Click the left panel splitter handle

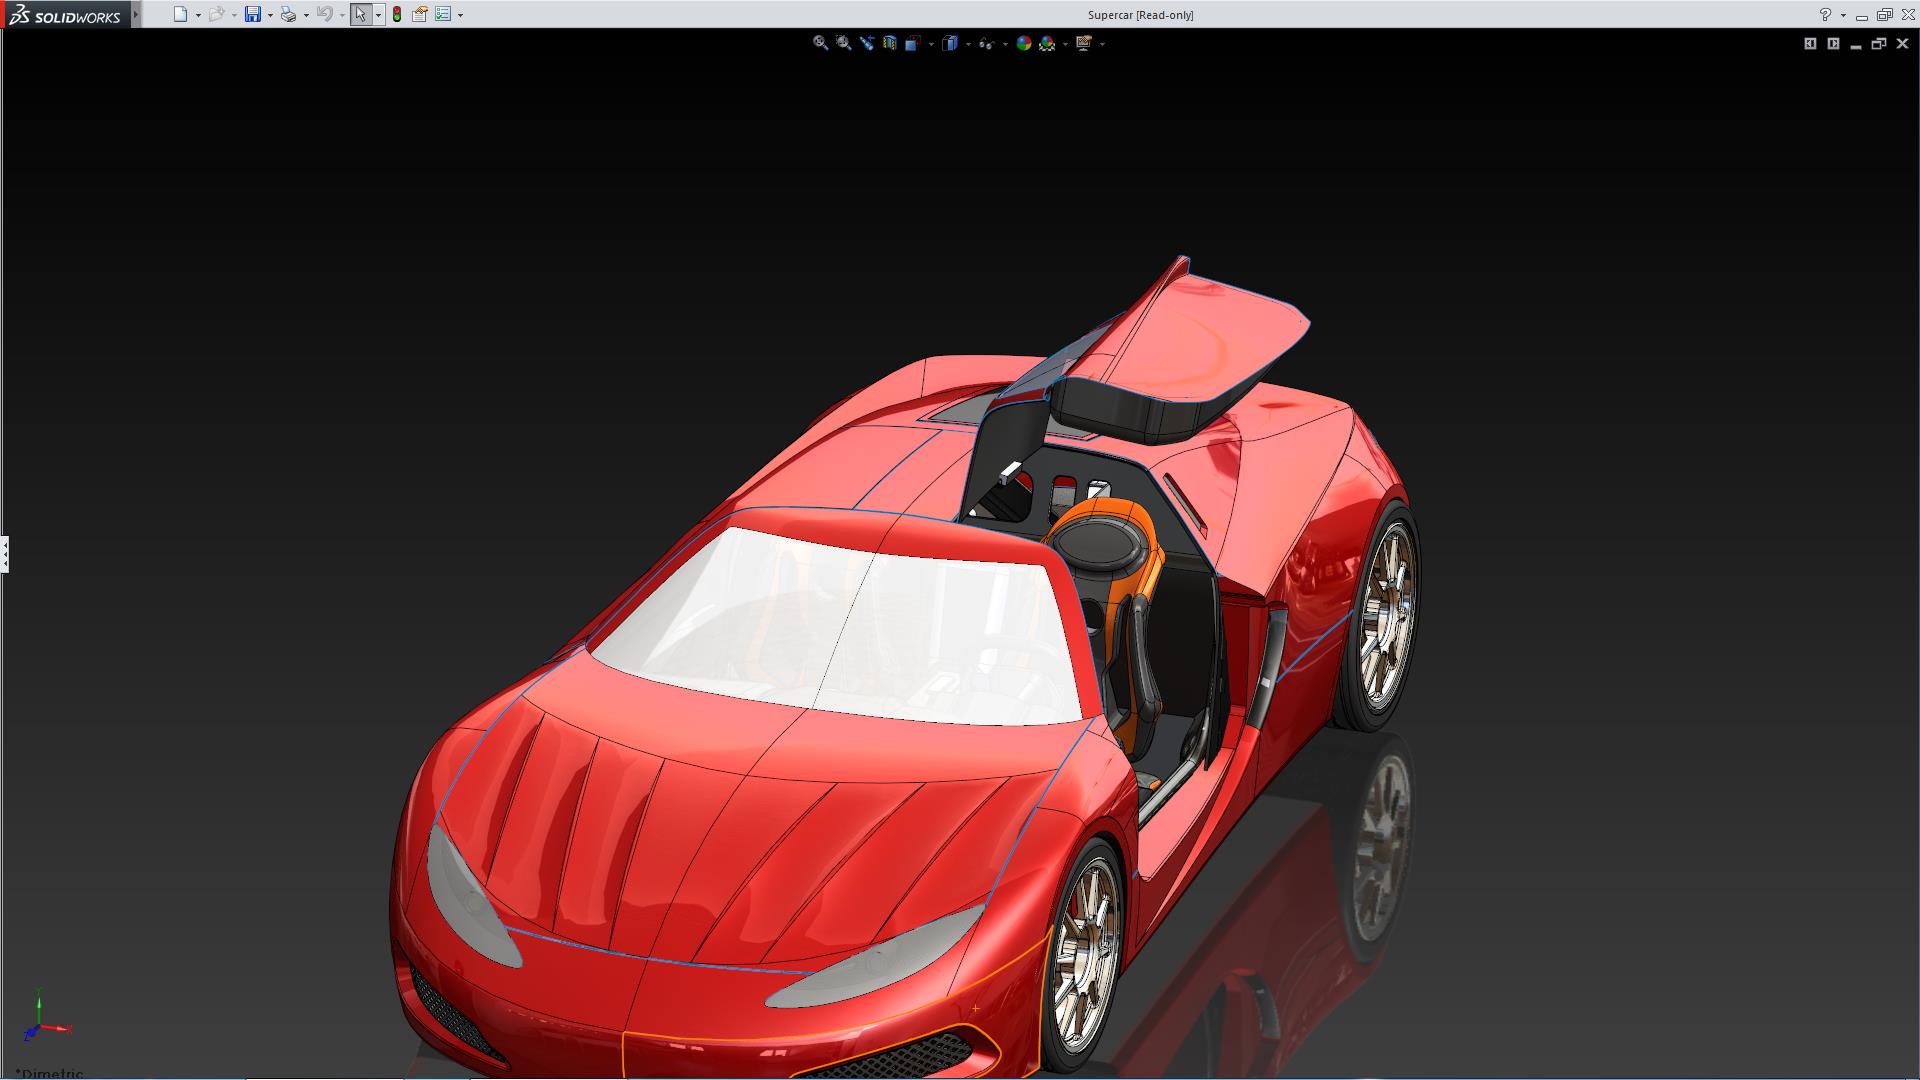tap(5, 553)
